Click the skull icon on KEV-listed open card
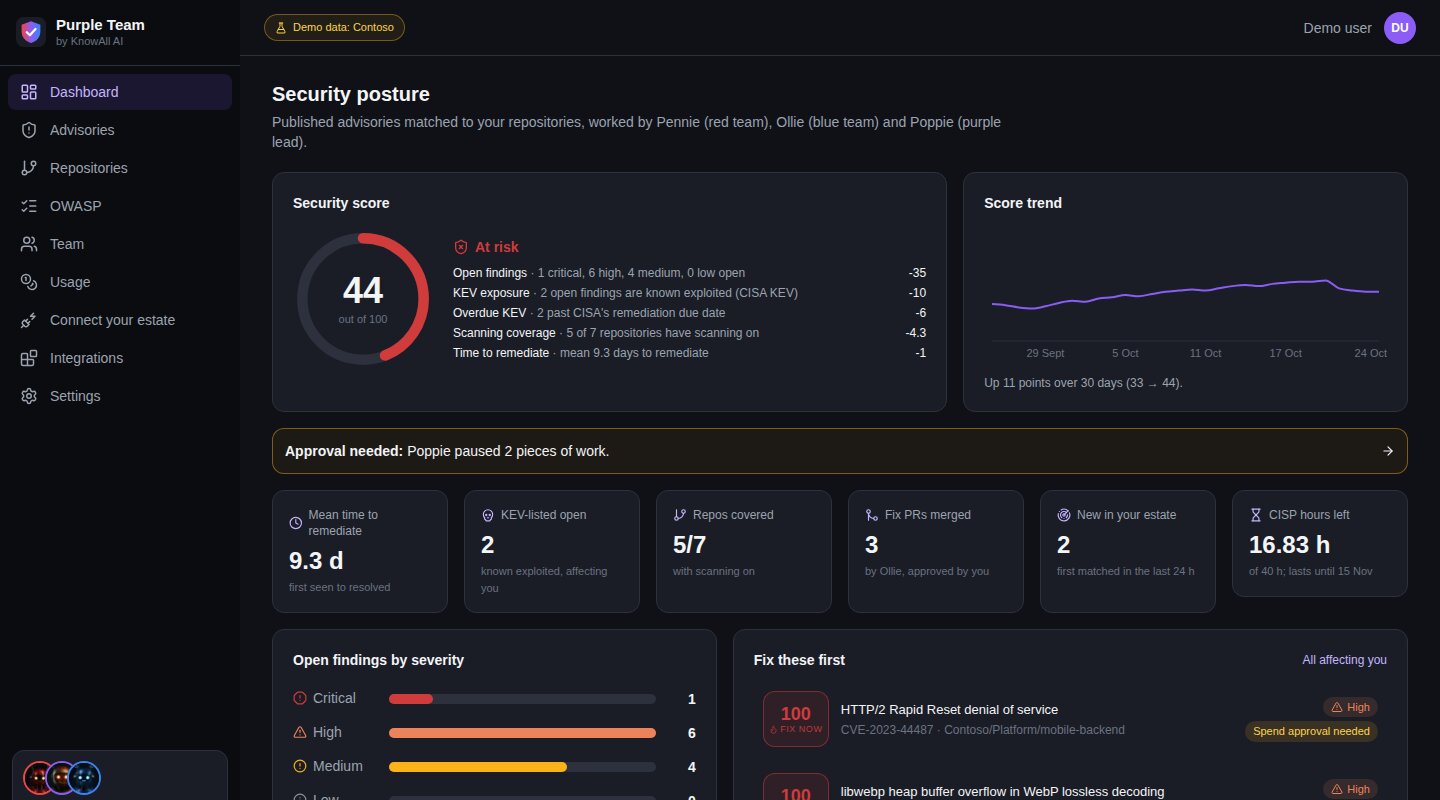1440x800 pixels. [488, 515]
